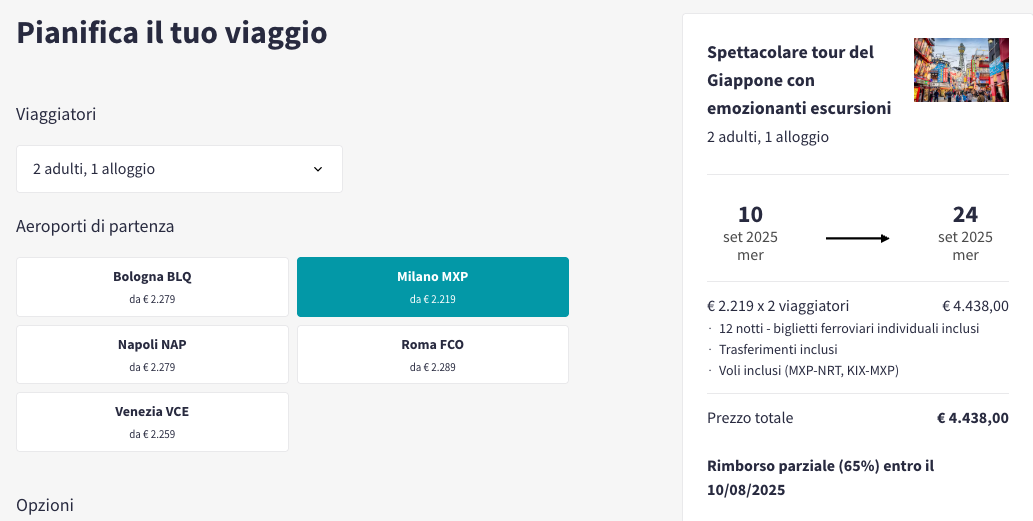The width and height of the screenshot is (1033, 521).
Task: Choose Venezia VCE departure airport
Action: tap(152, 422)
